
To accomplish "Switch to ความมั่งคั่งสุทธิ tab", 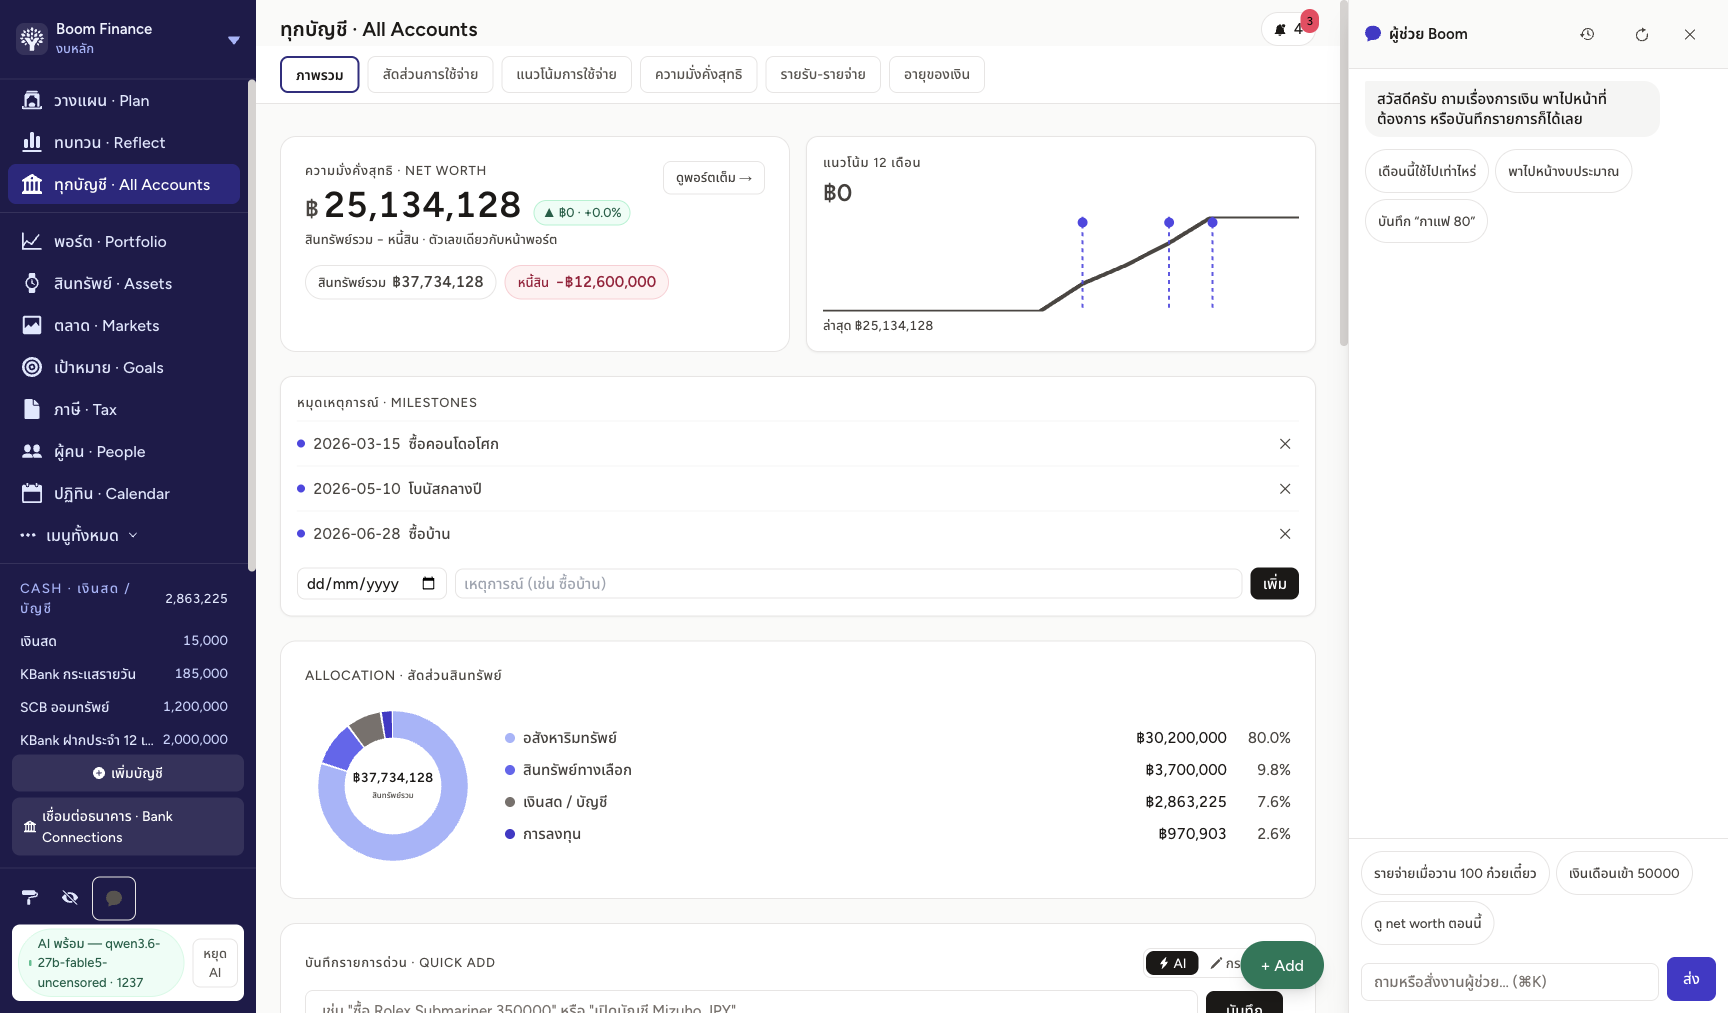I will coord(699,75).
